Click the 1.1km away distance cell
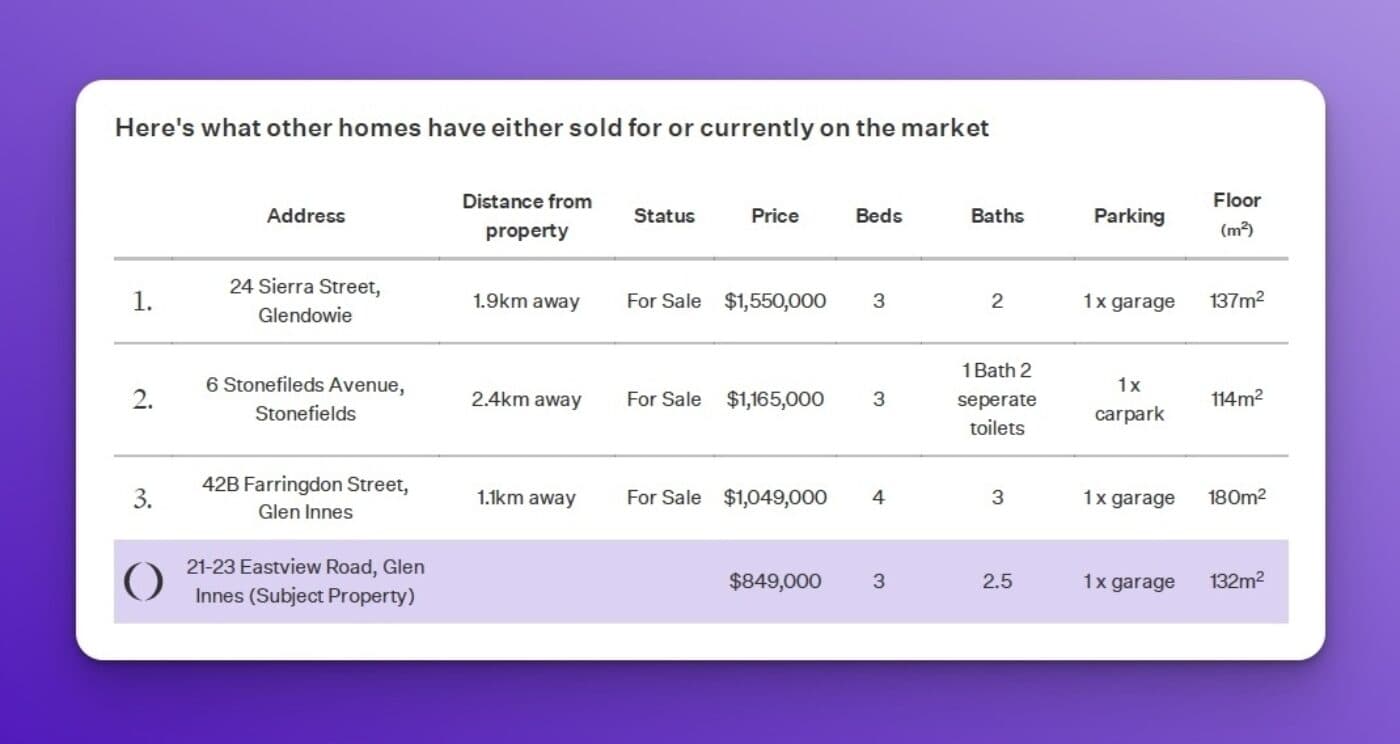This screenshot has width=1400, height=744. click(526, 498)
